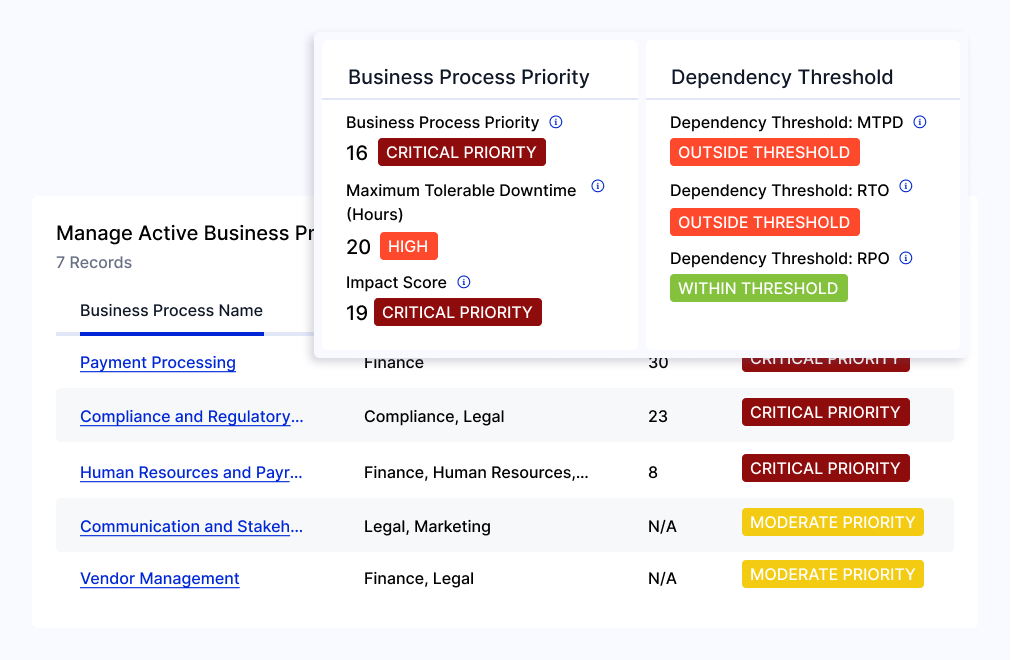Image resolution: width=1011 pixels, height=660 pixels.
Task: Open the Compliance and Regulatory link
Action: point(191,416)
